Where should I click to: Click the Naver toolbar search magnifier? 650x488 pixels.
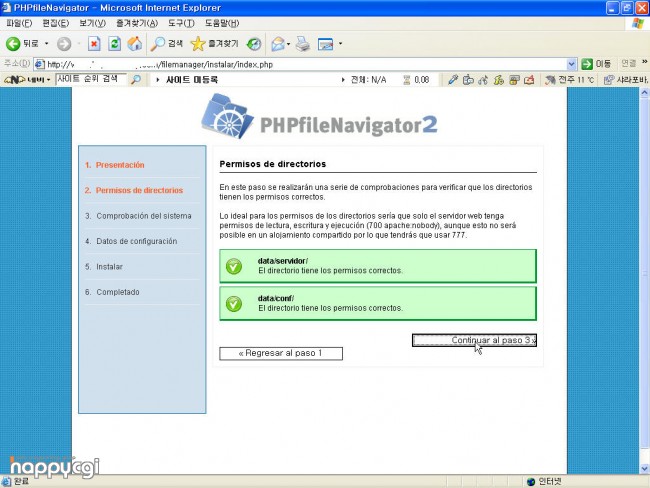(x=136, y=80)
